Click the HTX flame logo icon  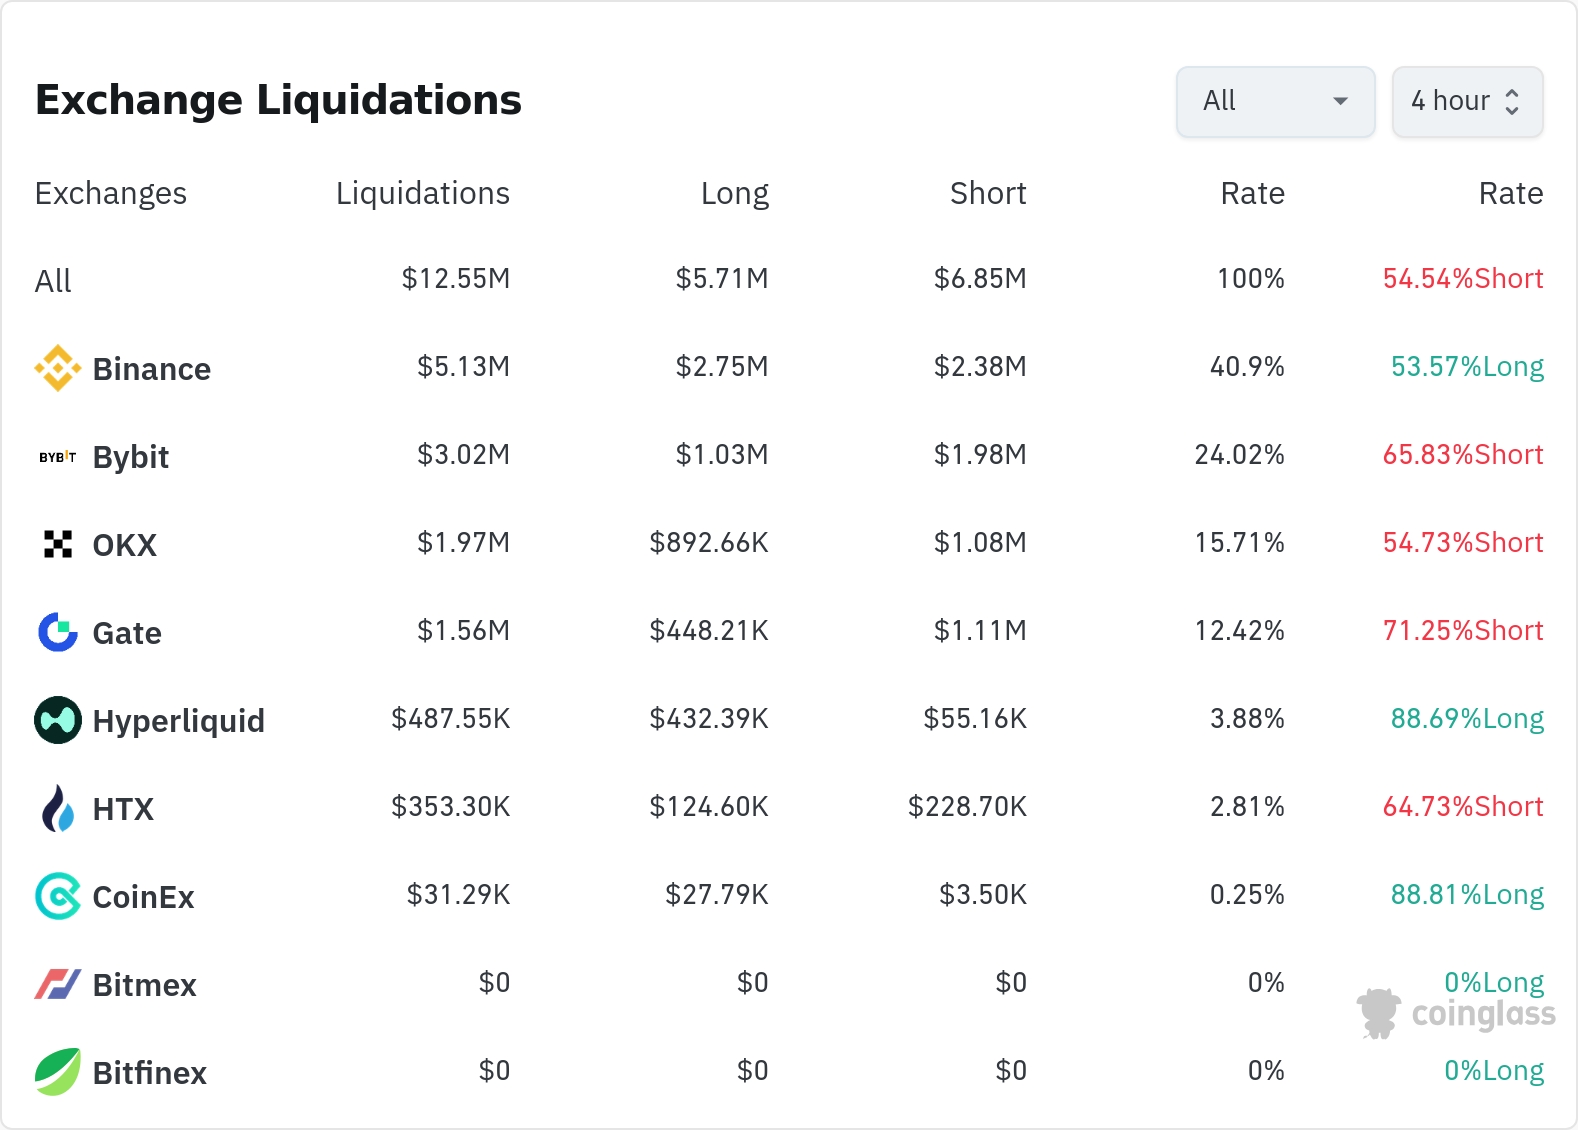tap(58, 808)
